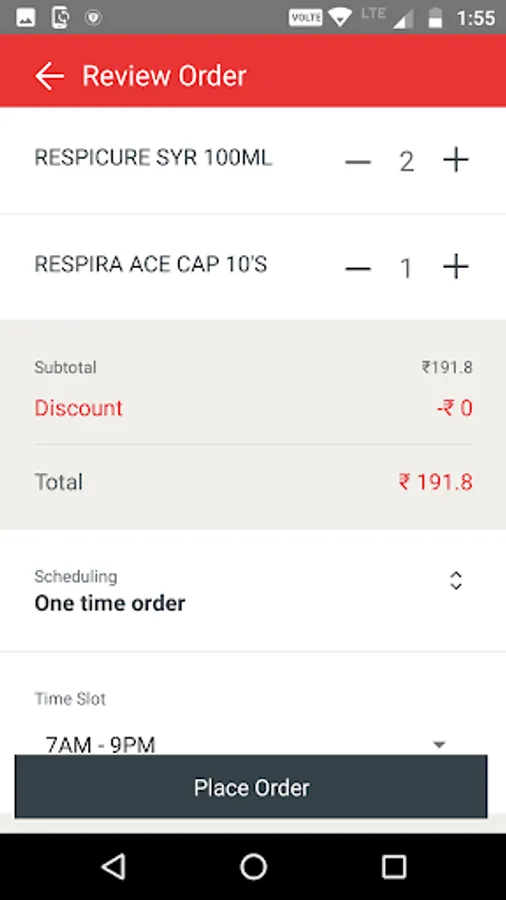Increase quantity of RESPIRA ACE CAP 10'S

point(456,267)
